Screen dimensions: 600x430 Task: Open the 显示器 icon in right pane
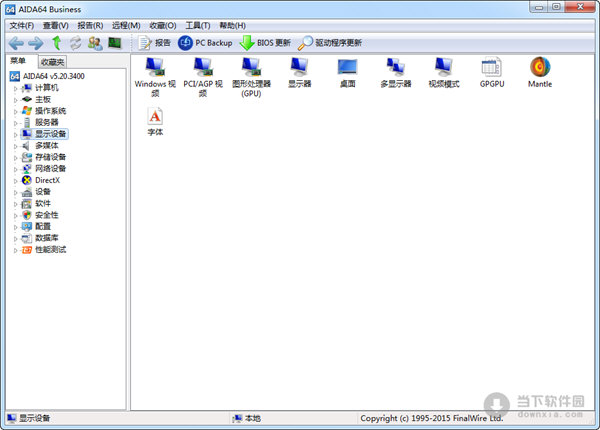tap(299, 72)
